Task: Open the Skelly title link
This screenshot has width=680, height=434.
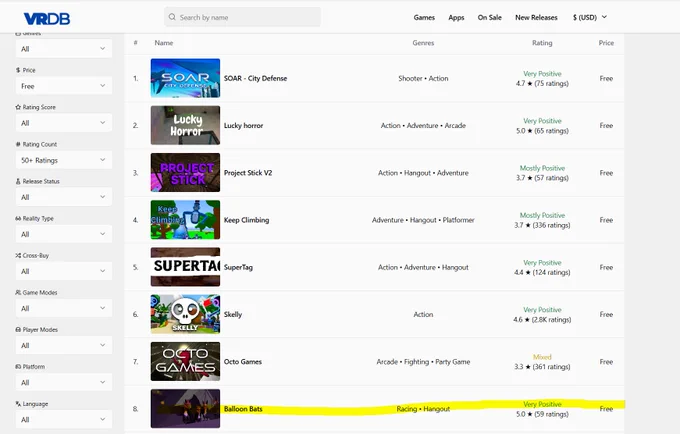Action: pyautogui.click(x=233, y=315)
